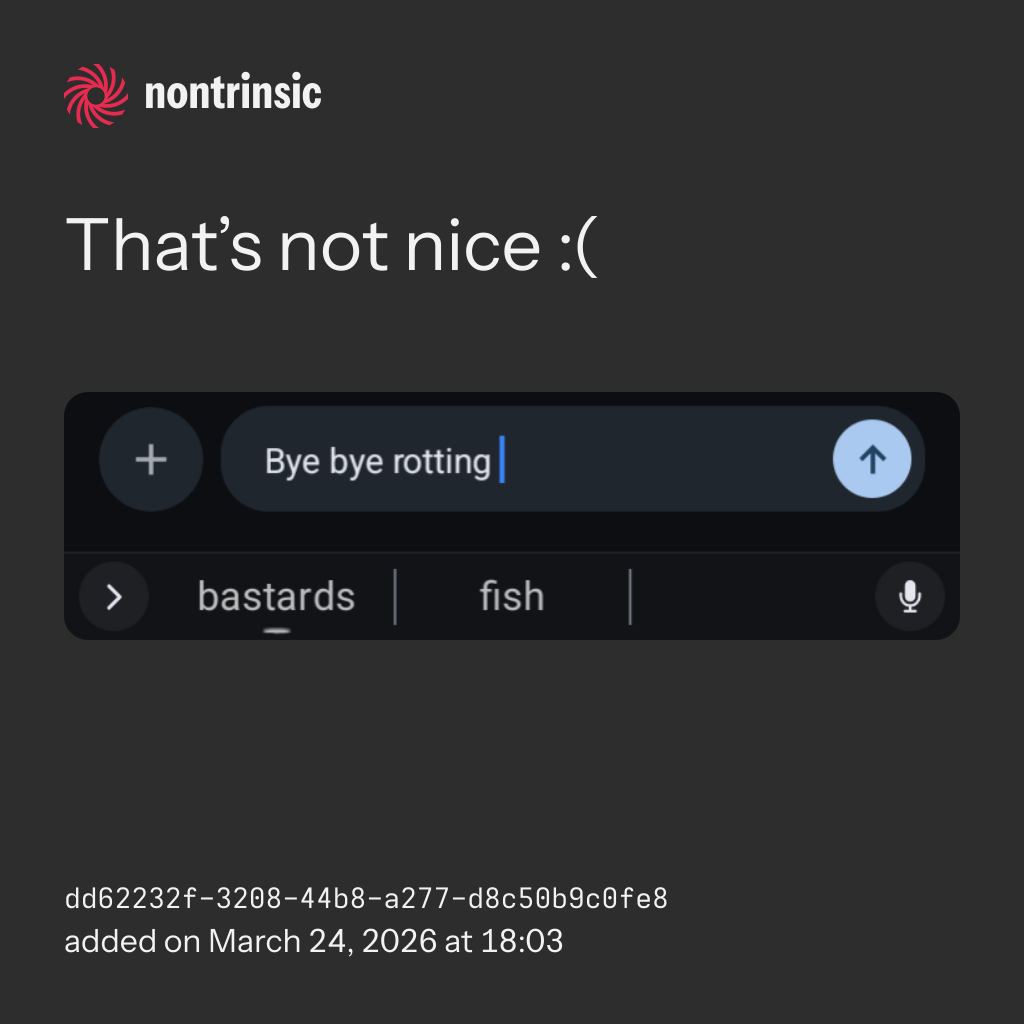Click the word "rotting" in the message
Screen dimensions: 1024x1024
pos(441,462)
